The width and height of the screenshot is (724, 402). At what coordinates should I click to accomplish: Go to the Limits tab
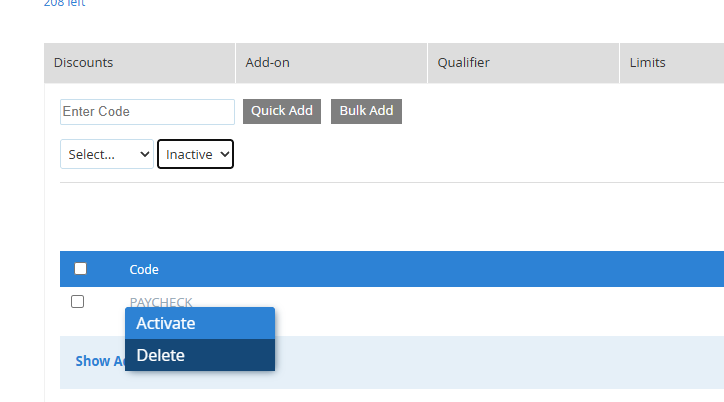point(672,63)
